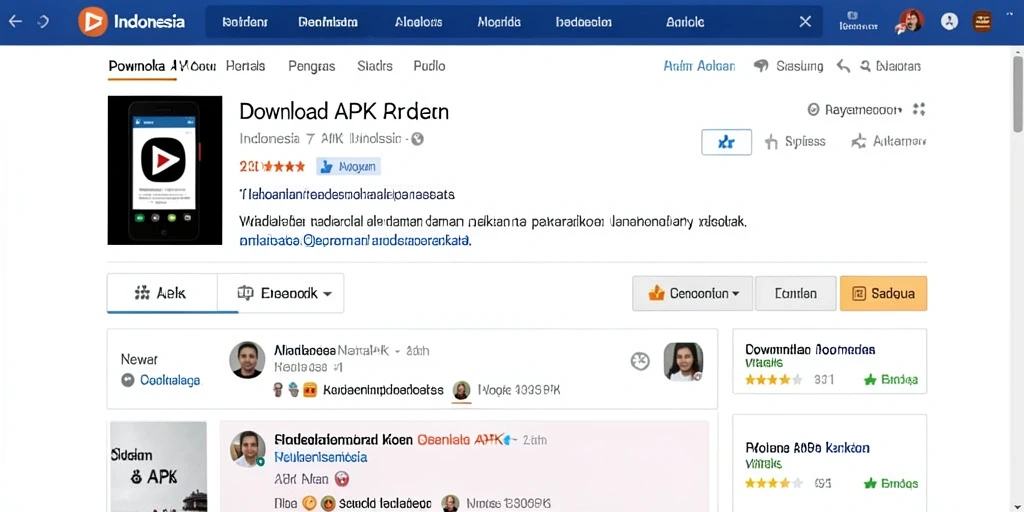Click the Nlaotan search icon
This screenshot has height=512, width=1024.
[x=866, y=66]
